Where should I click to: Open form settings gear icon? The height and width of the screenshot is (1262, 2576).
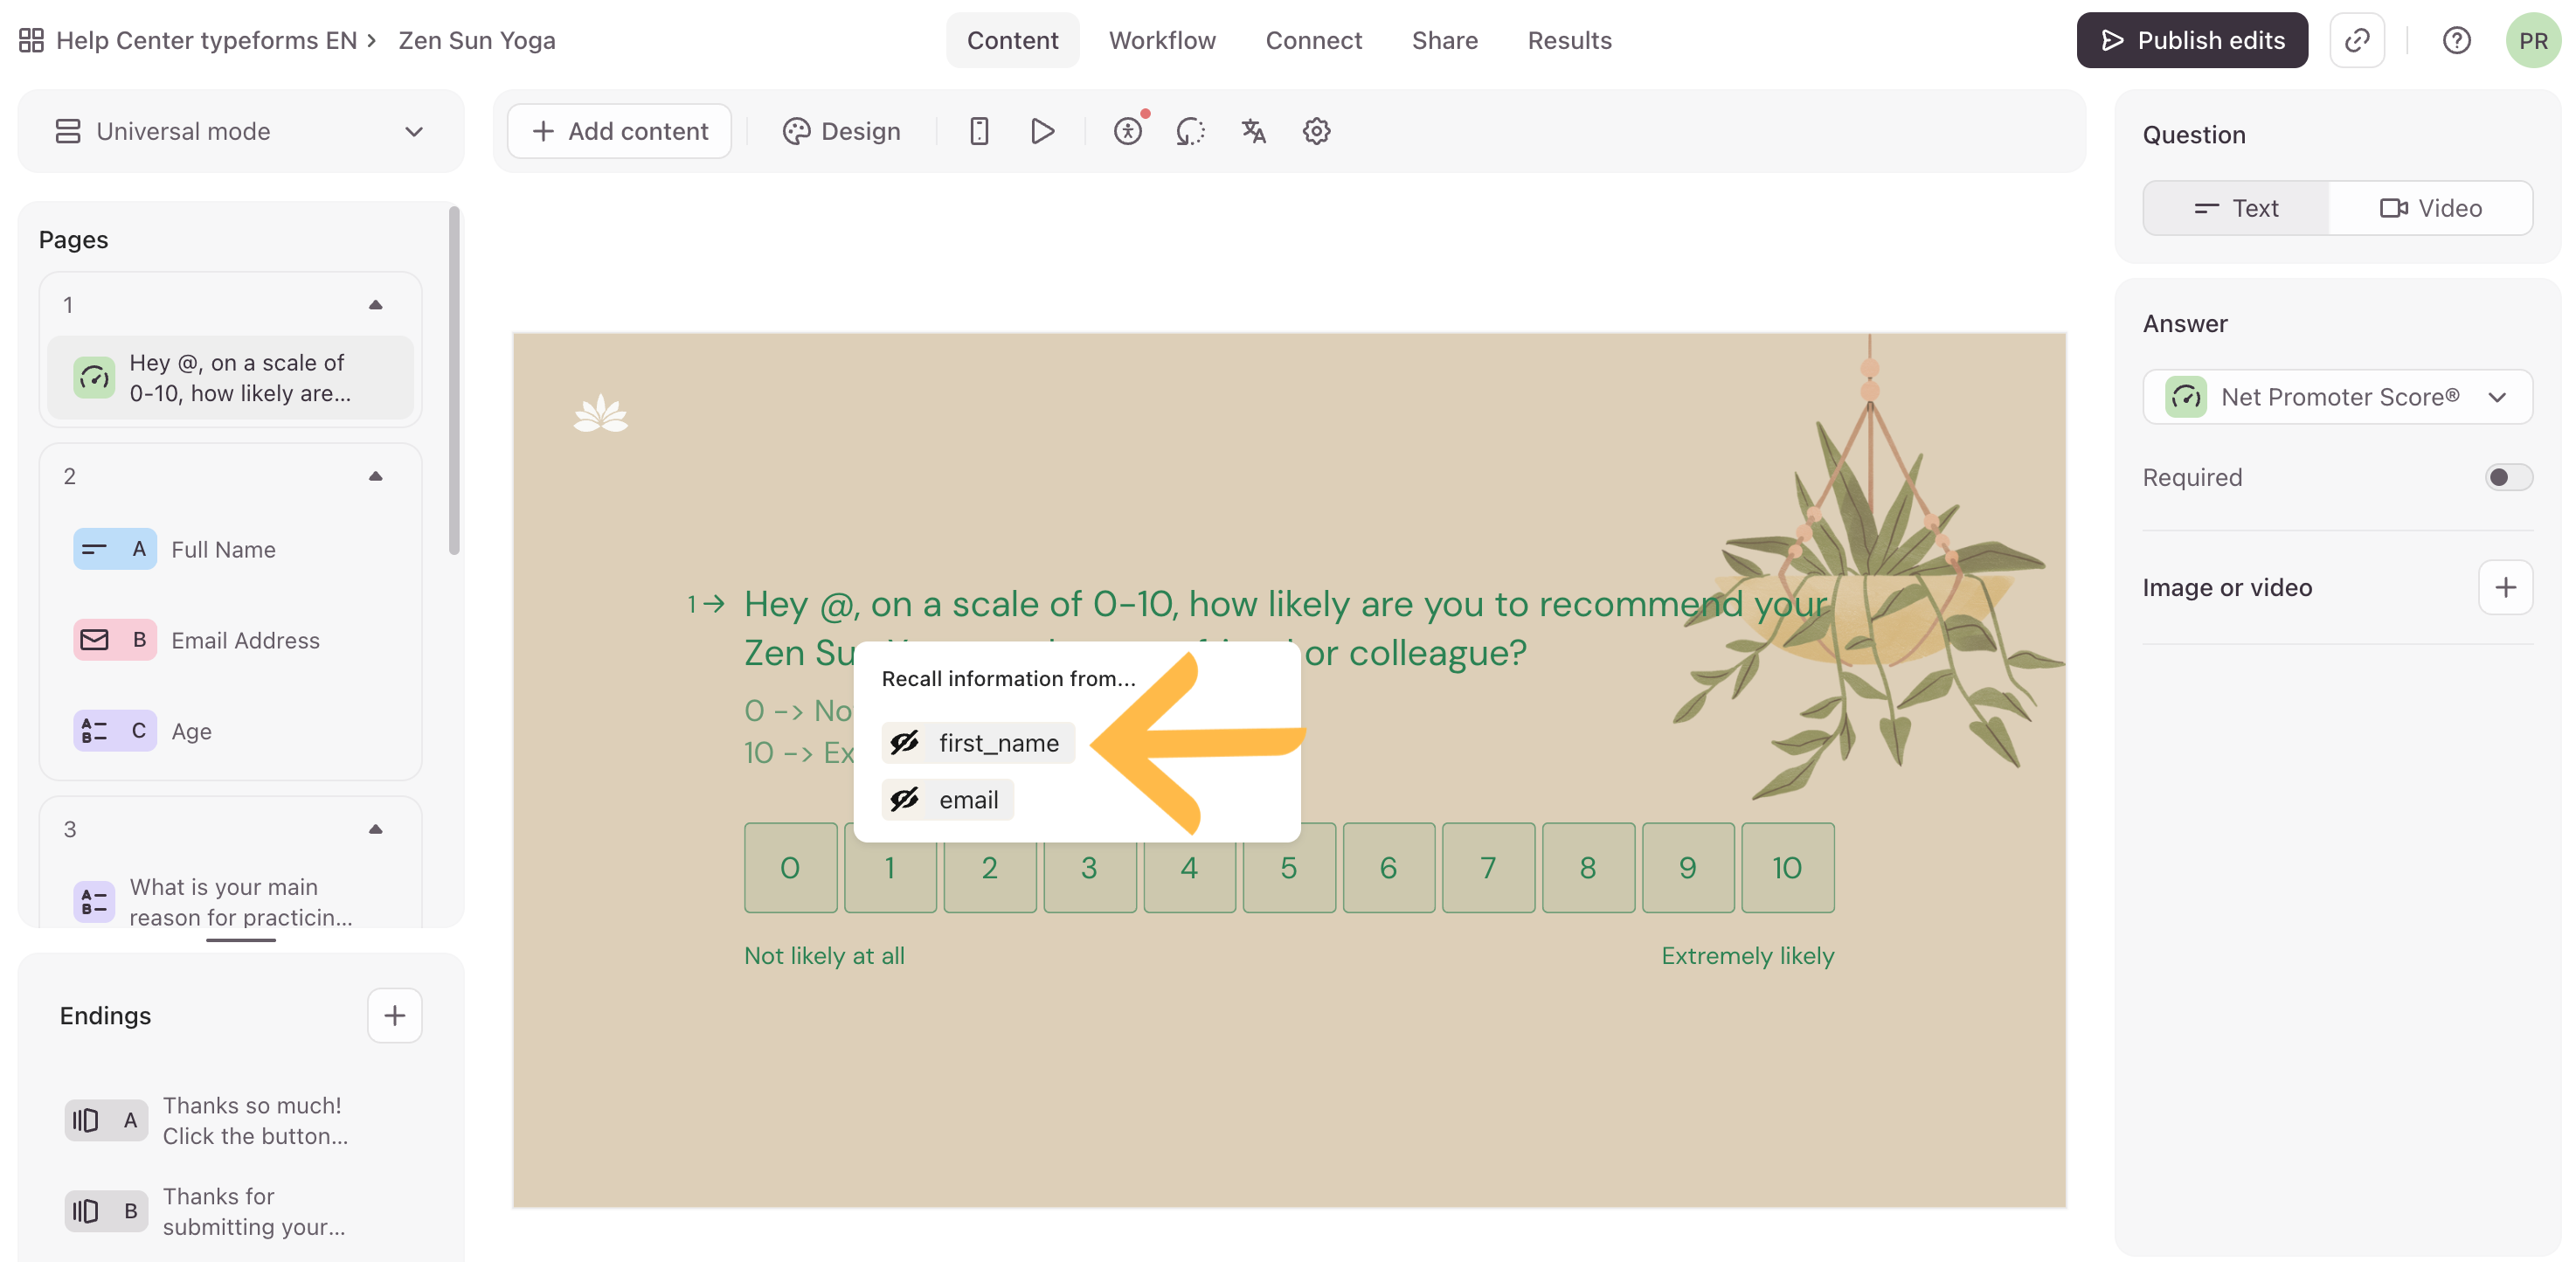coord(1316,131)
